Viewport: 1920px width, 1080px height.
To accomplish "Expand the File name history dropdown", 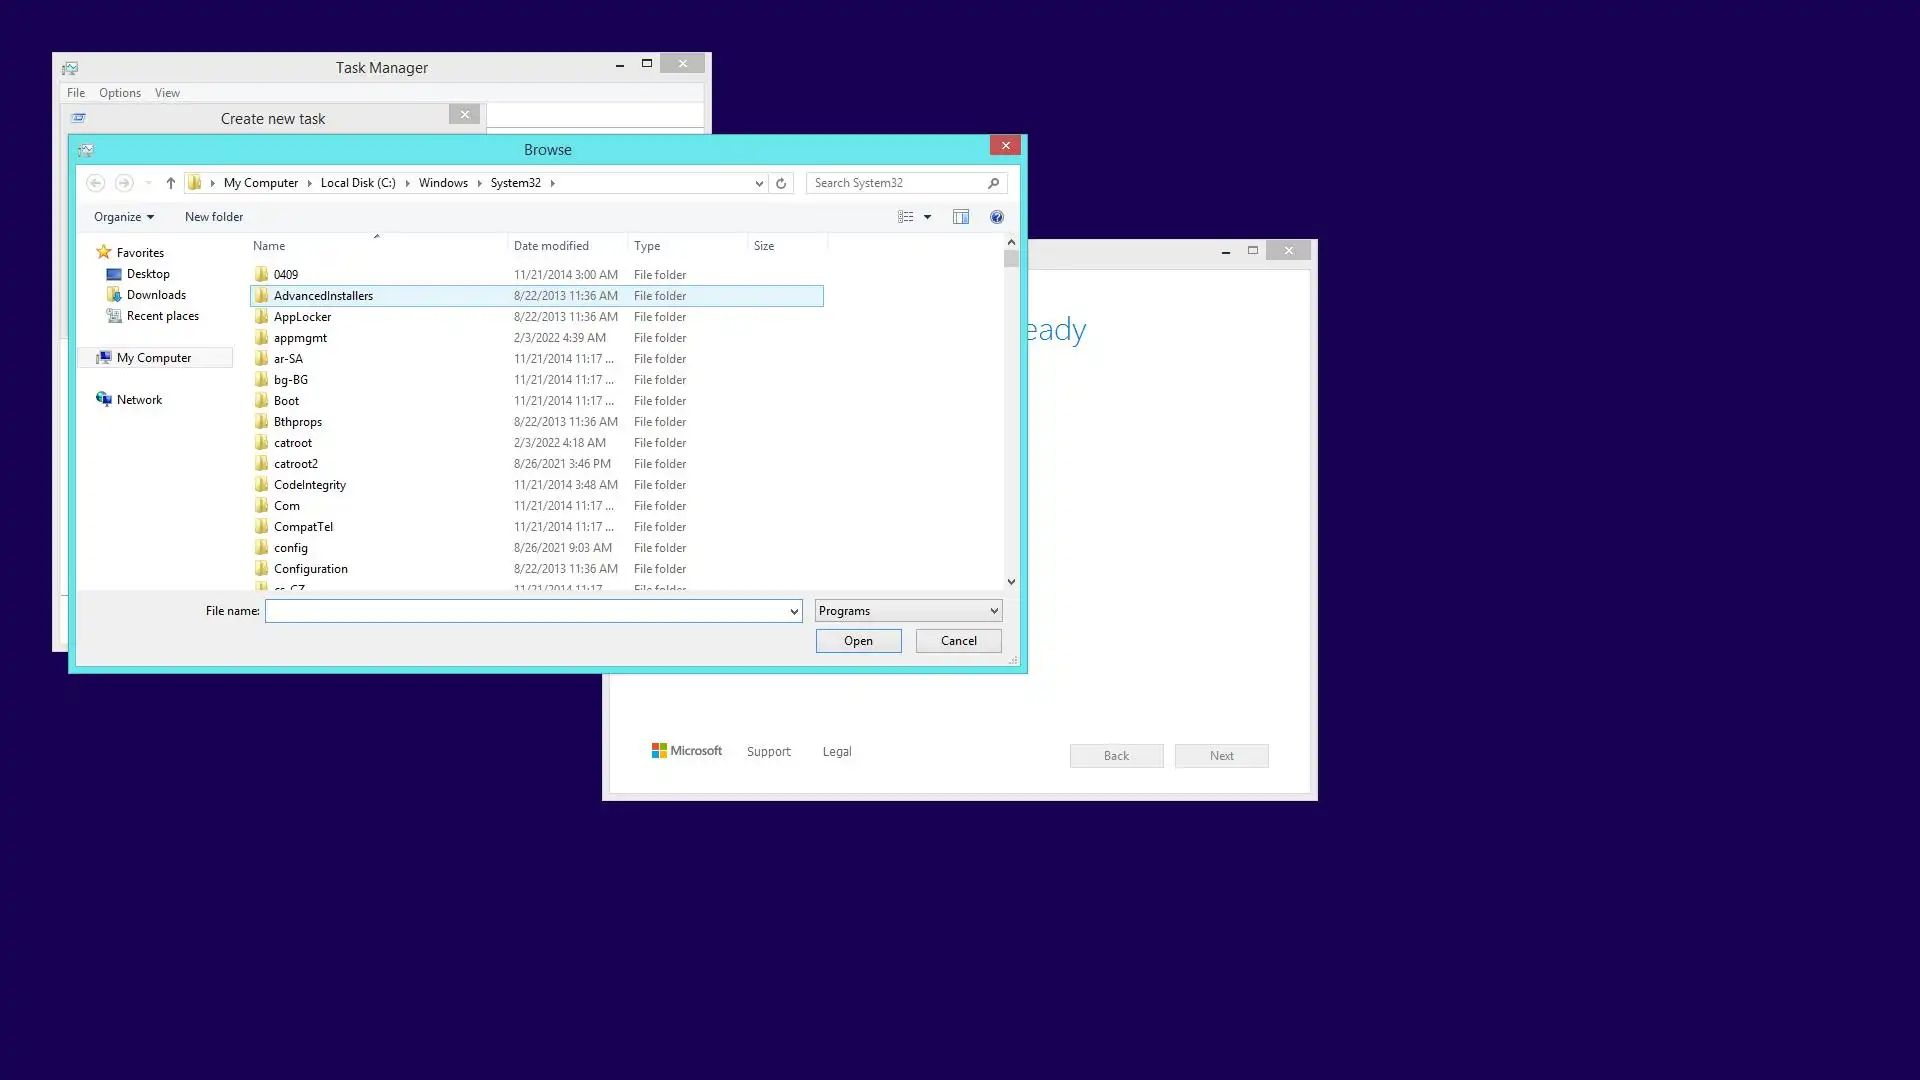I will (794, 611).
